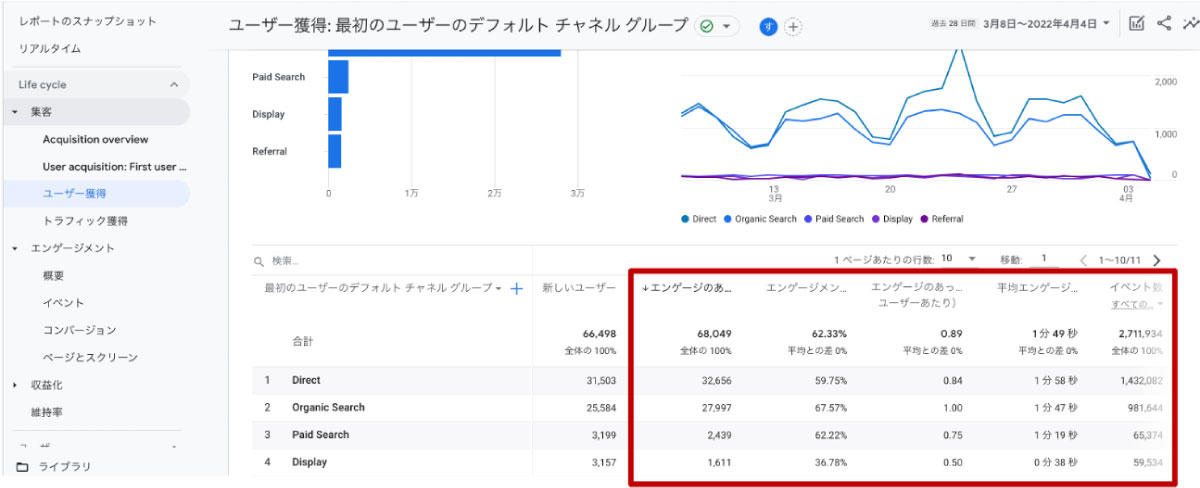Click the 移動 page number field
This screenshot has width=1200, height=488.
pyautogui.click(x=1044, y=259)
